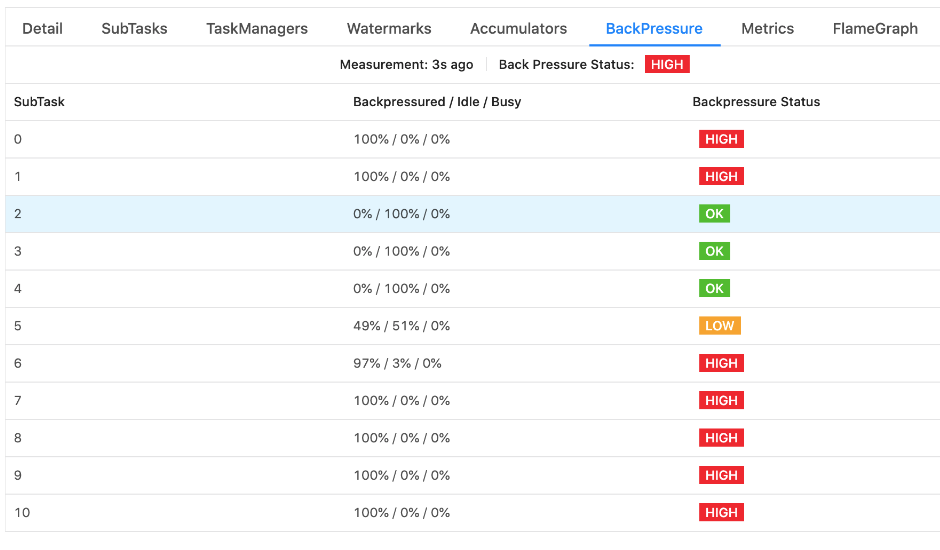Go to the TaskManagers tab
Screen dimensions: 940x550
tap(257, 28)
